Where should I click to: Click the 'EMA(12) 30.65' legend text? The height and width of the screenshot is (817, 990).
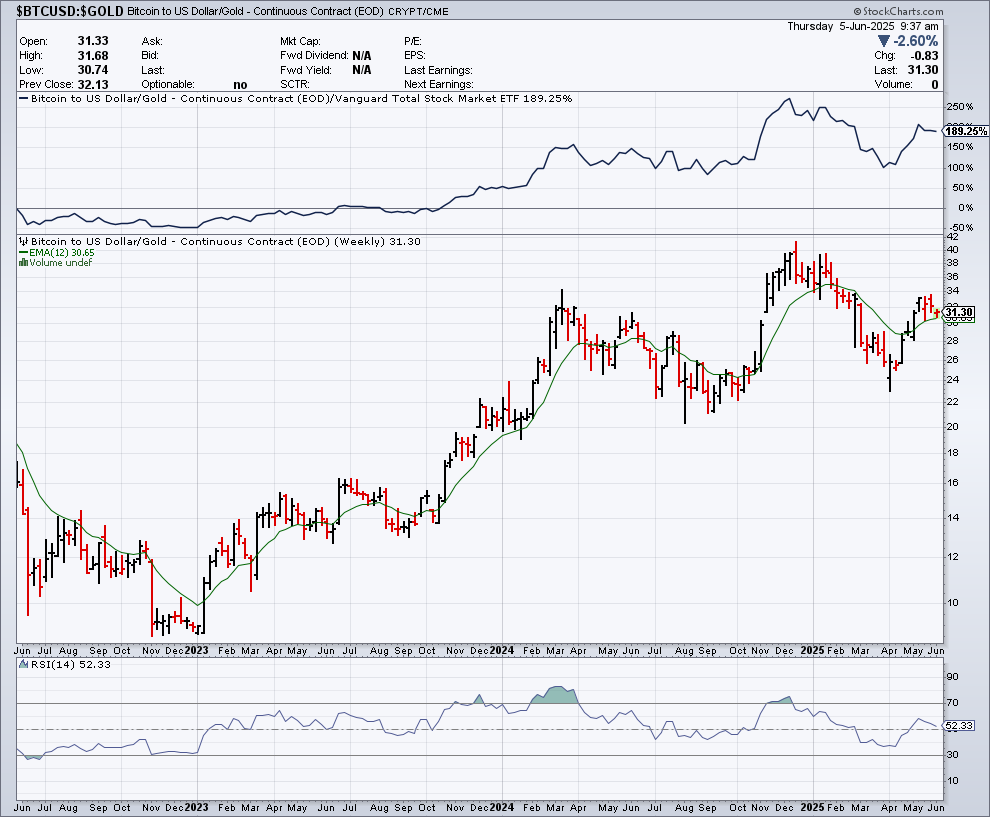(62, 253)
